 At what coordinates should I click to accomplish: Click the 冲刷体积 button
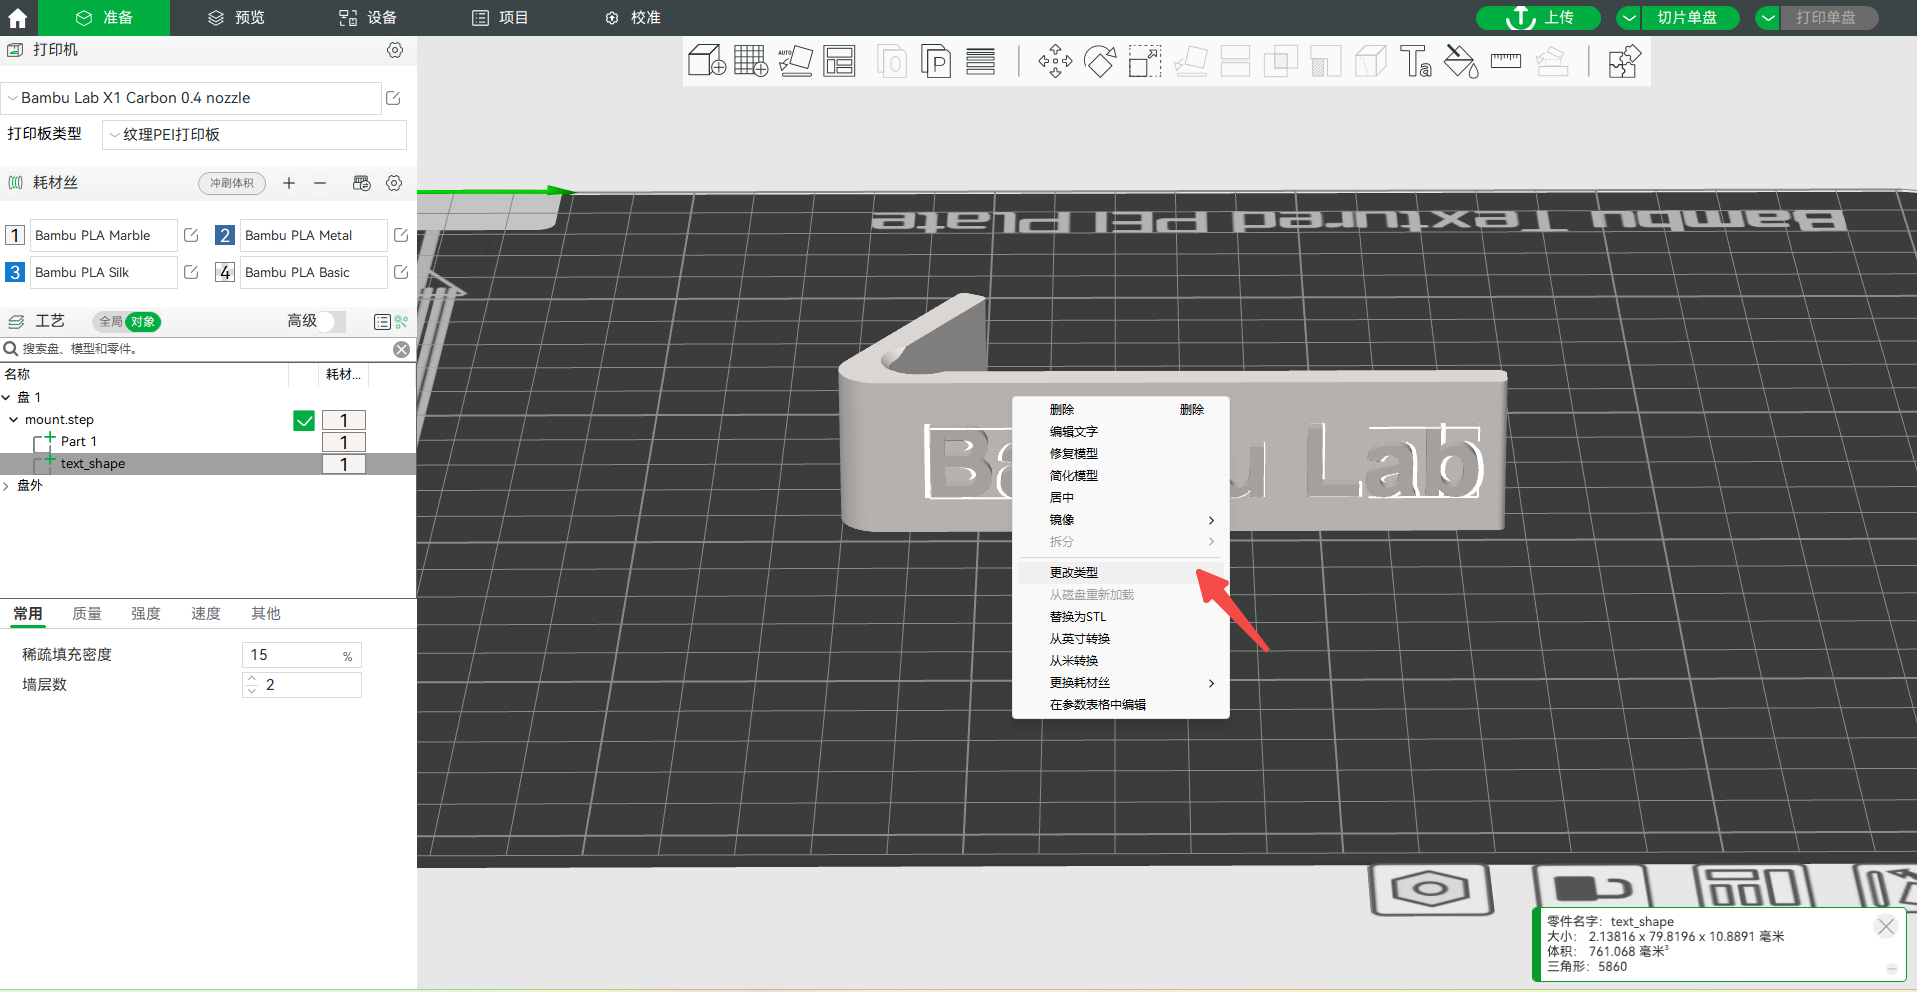click(x=232, y=183)
